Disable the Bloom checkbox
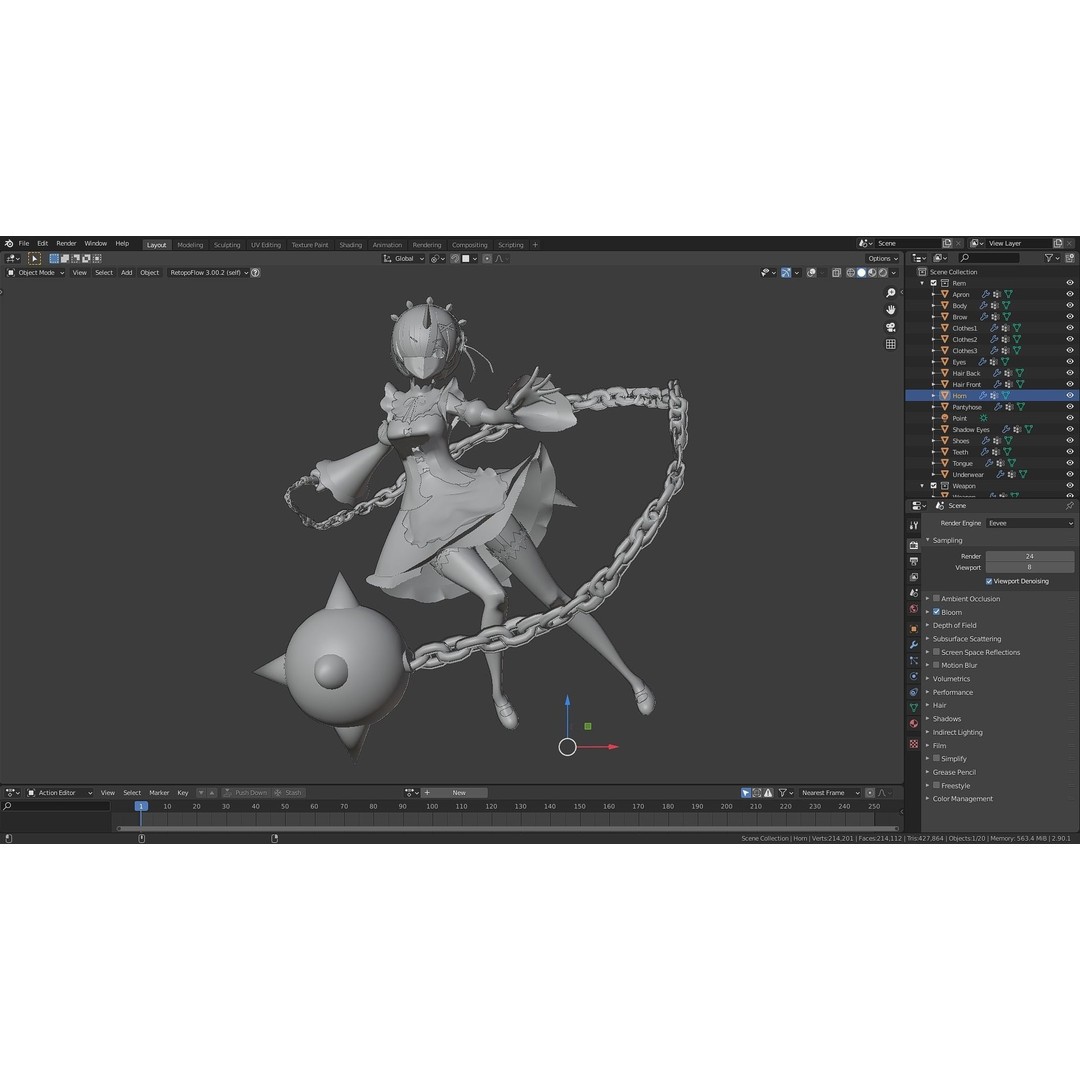1080x1080 pixels. (x=936, y=612)
